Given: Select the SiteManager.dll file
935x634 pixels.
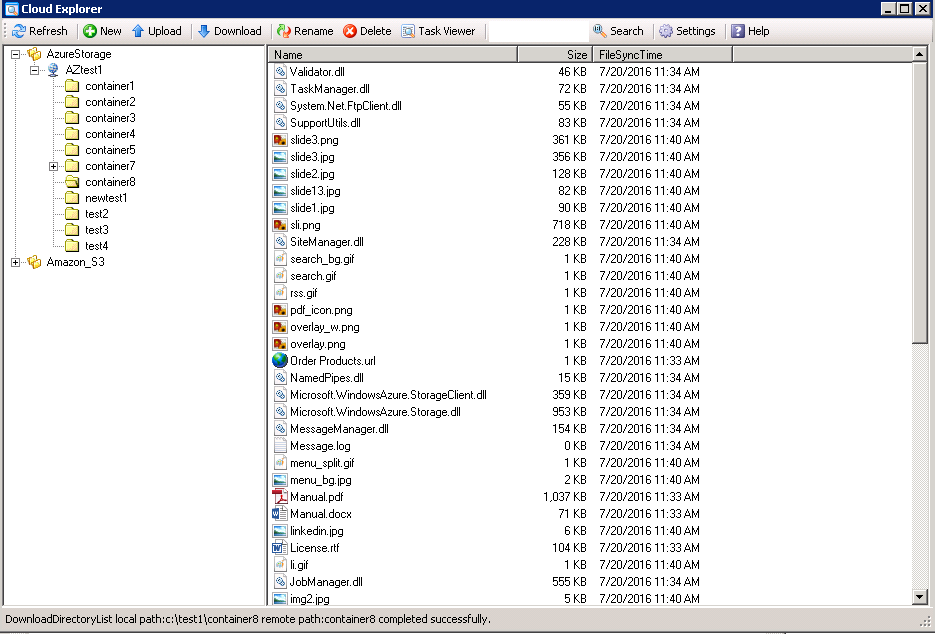Looking at the screenshot, I should pos(327,242).
